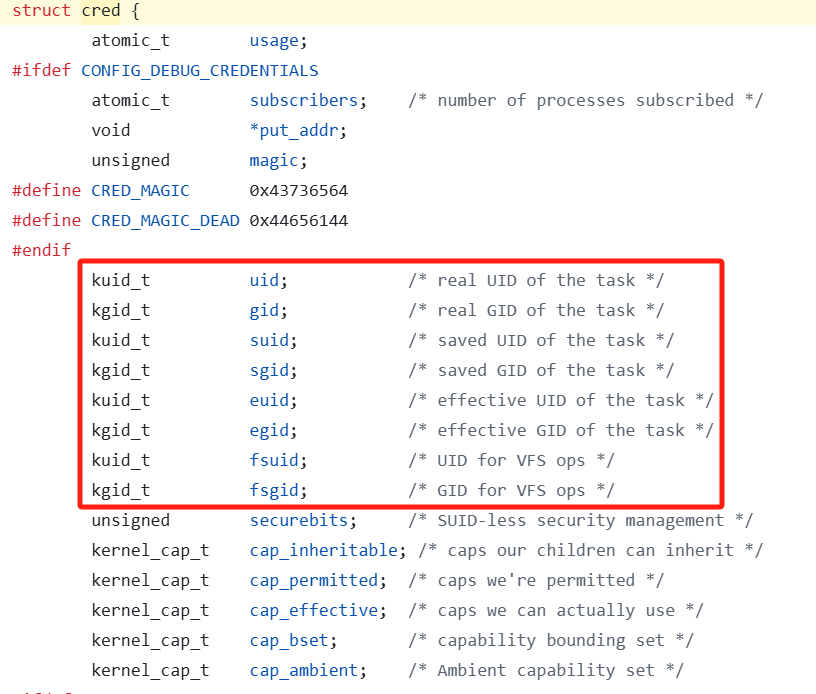Select the sgid field identifier
The height and width of the screenshot is (694, 816).
(x=269, y=370)
